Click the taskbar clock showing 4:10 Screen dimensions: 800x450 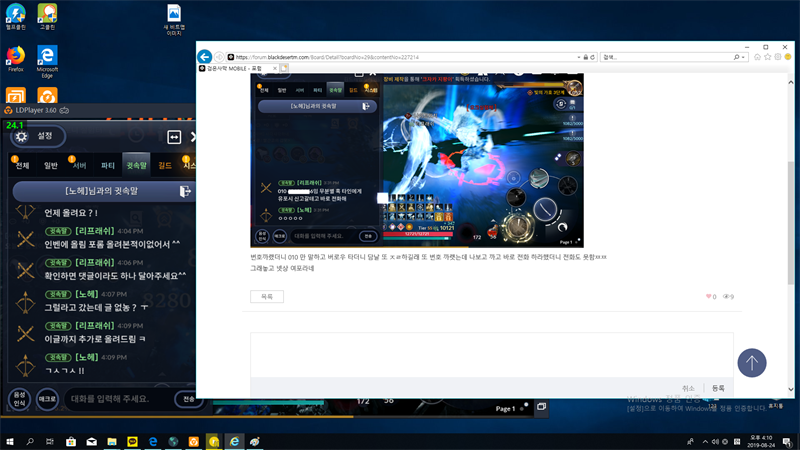(761, 442)
